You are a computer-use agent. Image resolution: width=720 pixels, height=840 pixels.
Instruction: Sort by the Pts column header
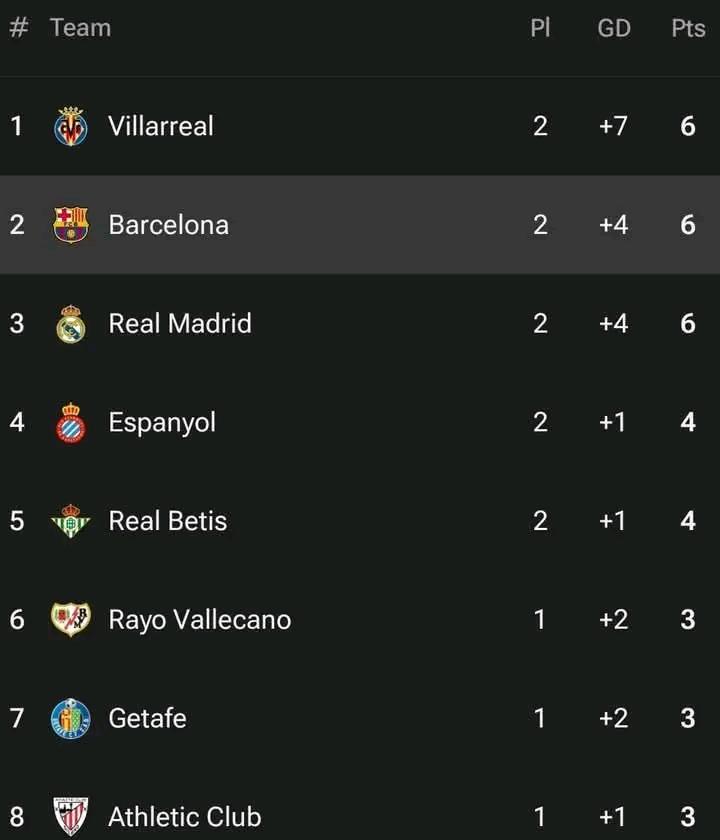(688, 28)
